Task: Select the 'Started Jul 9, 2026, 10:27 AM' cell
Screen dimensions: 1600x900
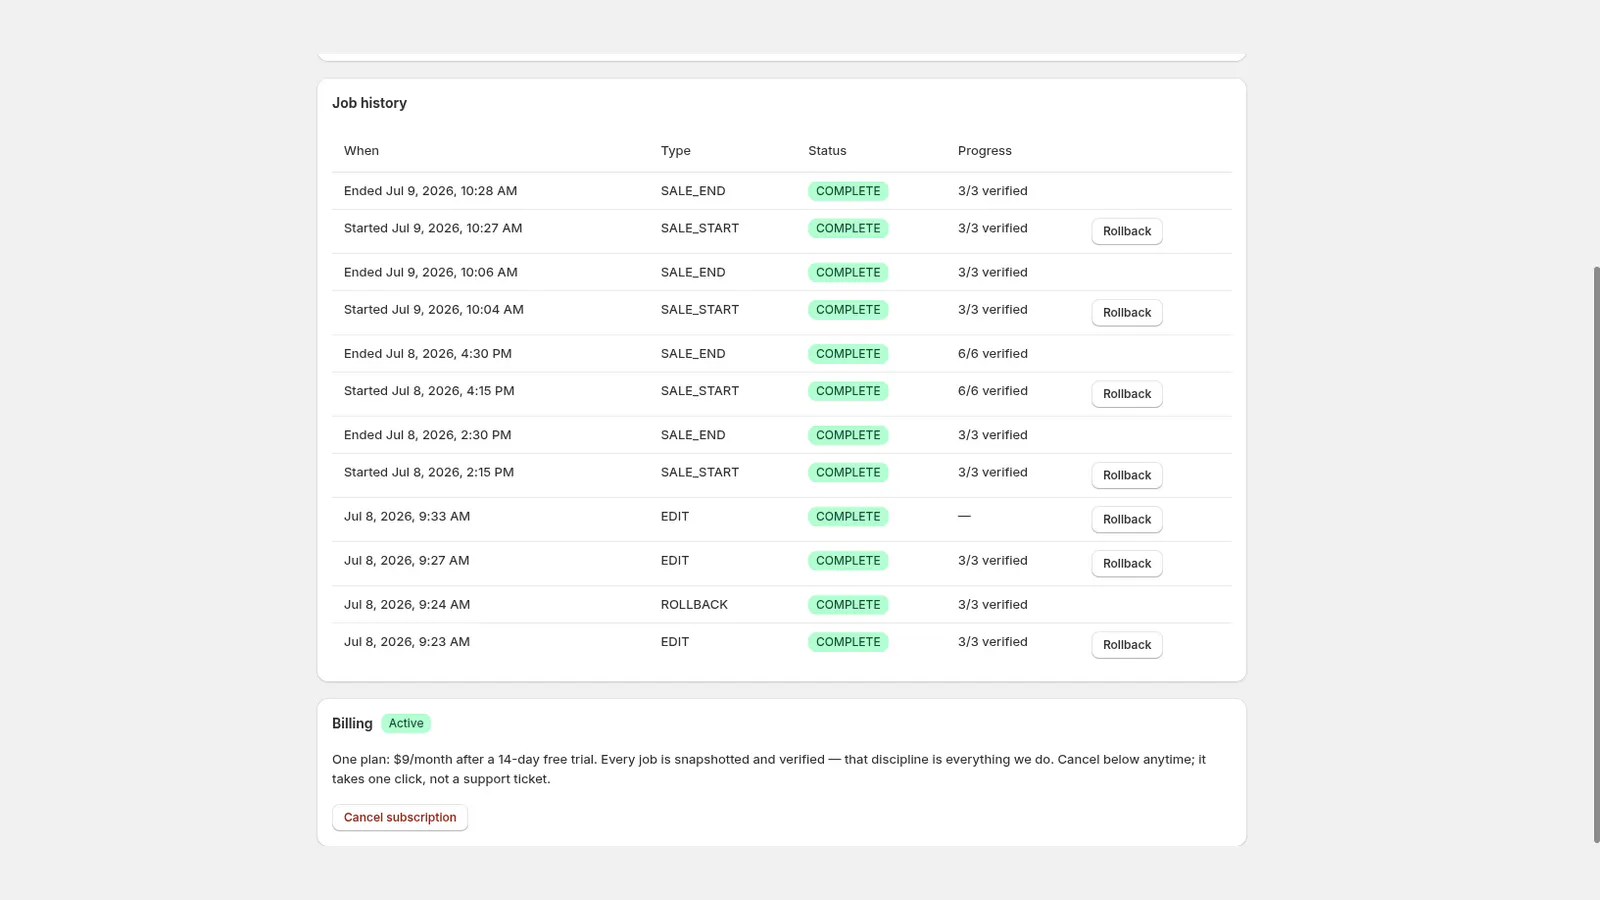Action: [x=490, y=231]
